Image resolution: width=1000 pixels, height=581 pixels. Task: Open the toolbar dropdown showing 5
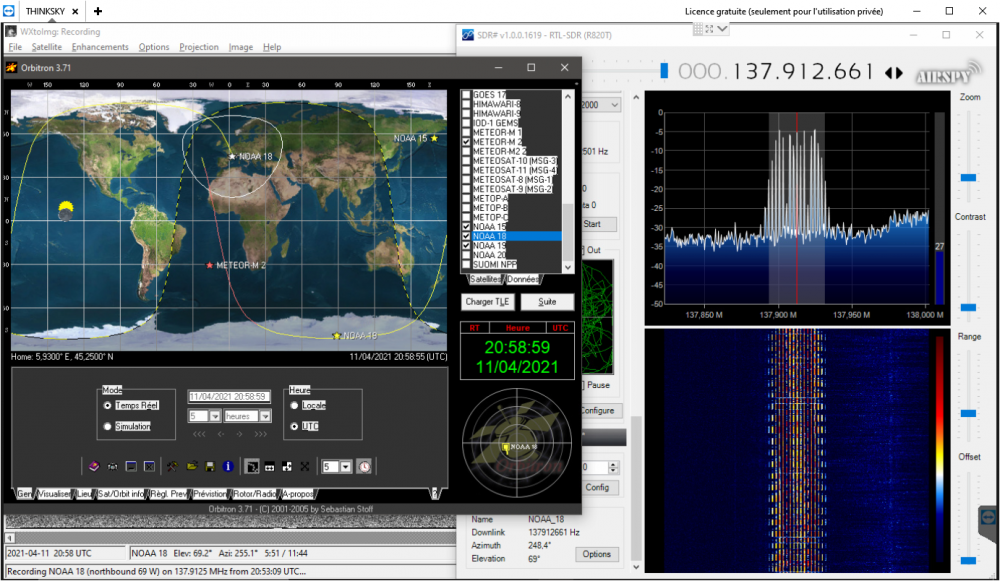pos(345,467)
